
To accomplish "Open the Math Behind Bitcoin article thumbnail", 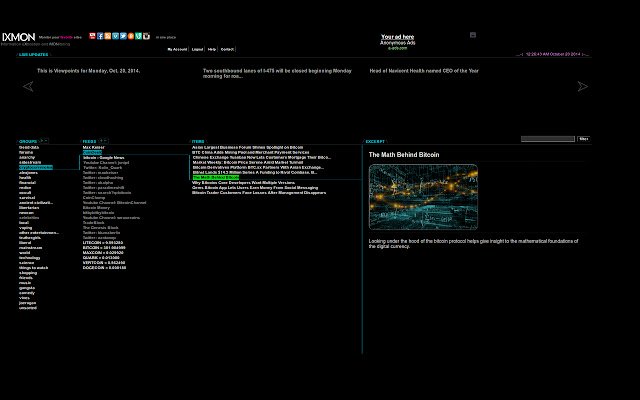I will 423,197.
